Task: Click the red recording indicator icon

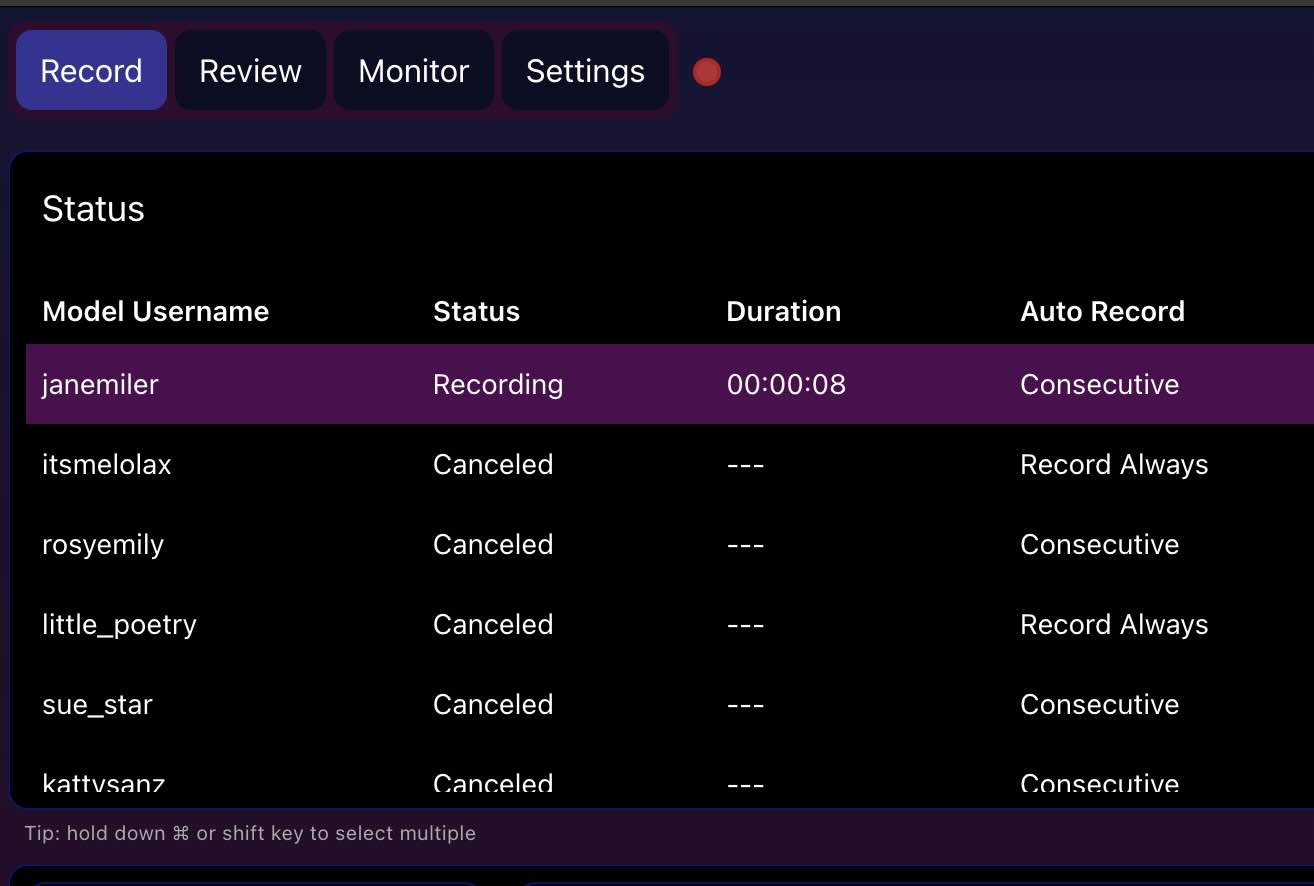Action: click(707, 72)
